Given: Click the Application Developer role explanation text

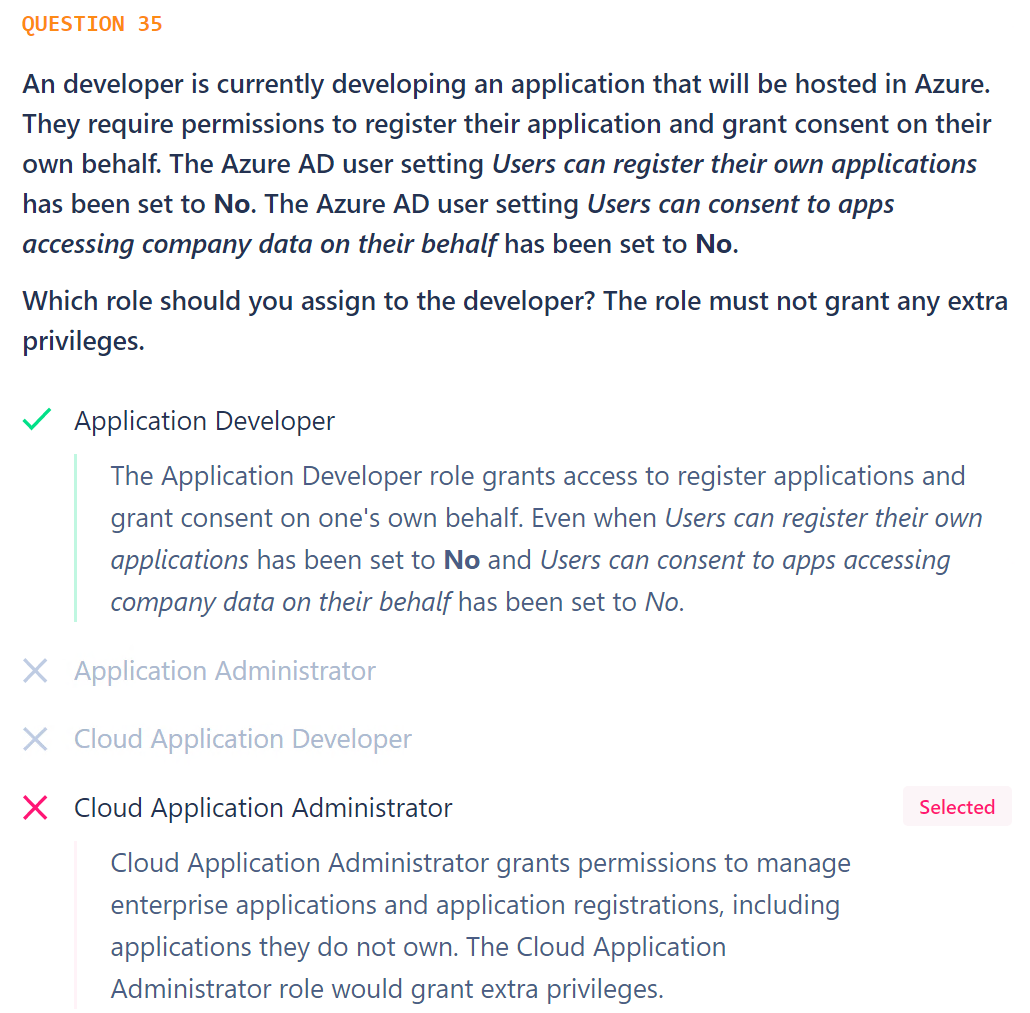Looking at the screenshot, I should (x=547, y=539).
